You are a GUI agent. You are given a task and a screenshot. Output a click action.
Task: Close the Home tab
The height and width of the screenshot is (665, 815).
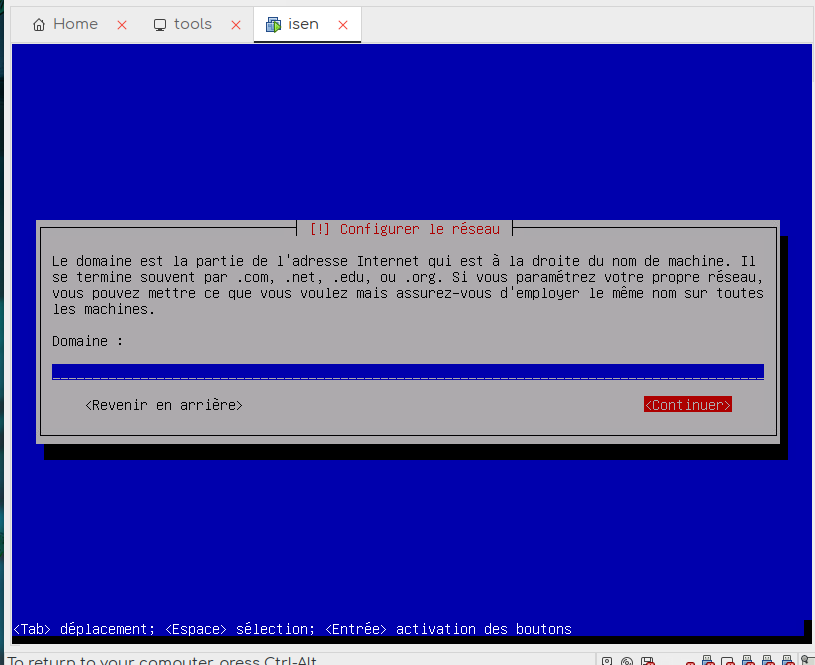click(x=122, y=25)
